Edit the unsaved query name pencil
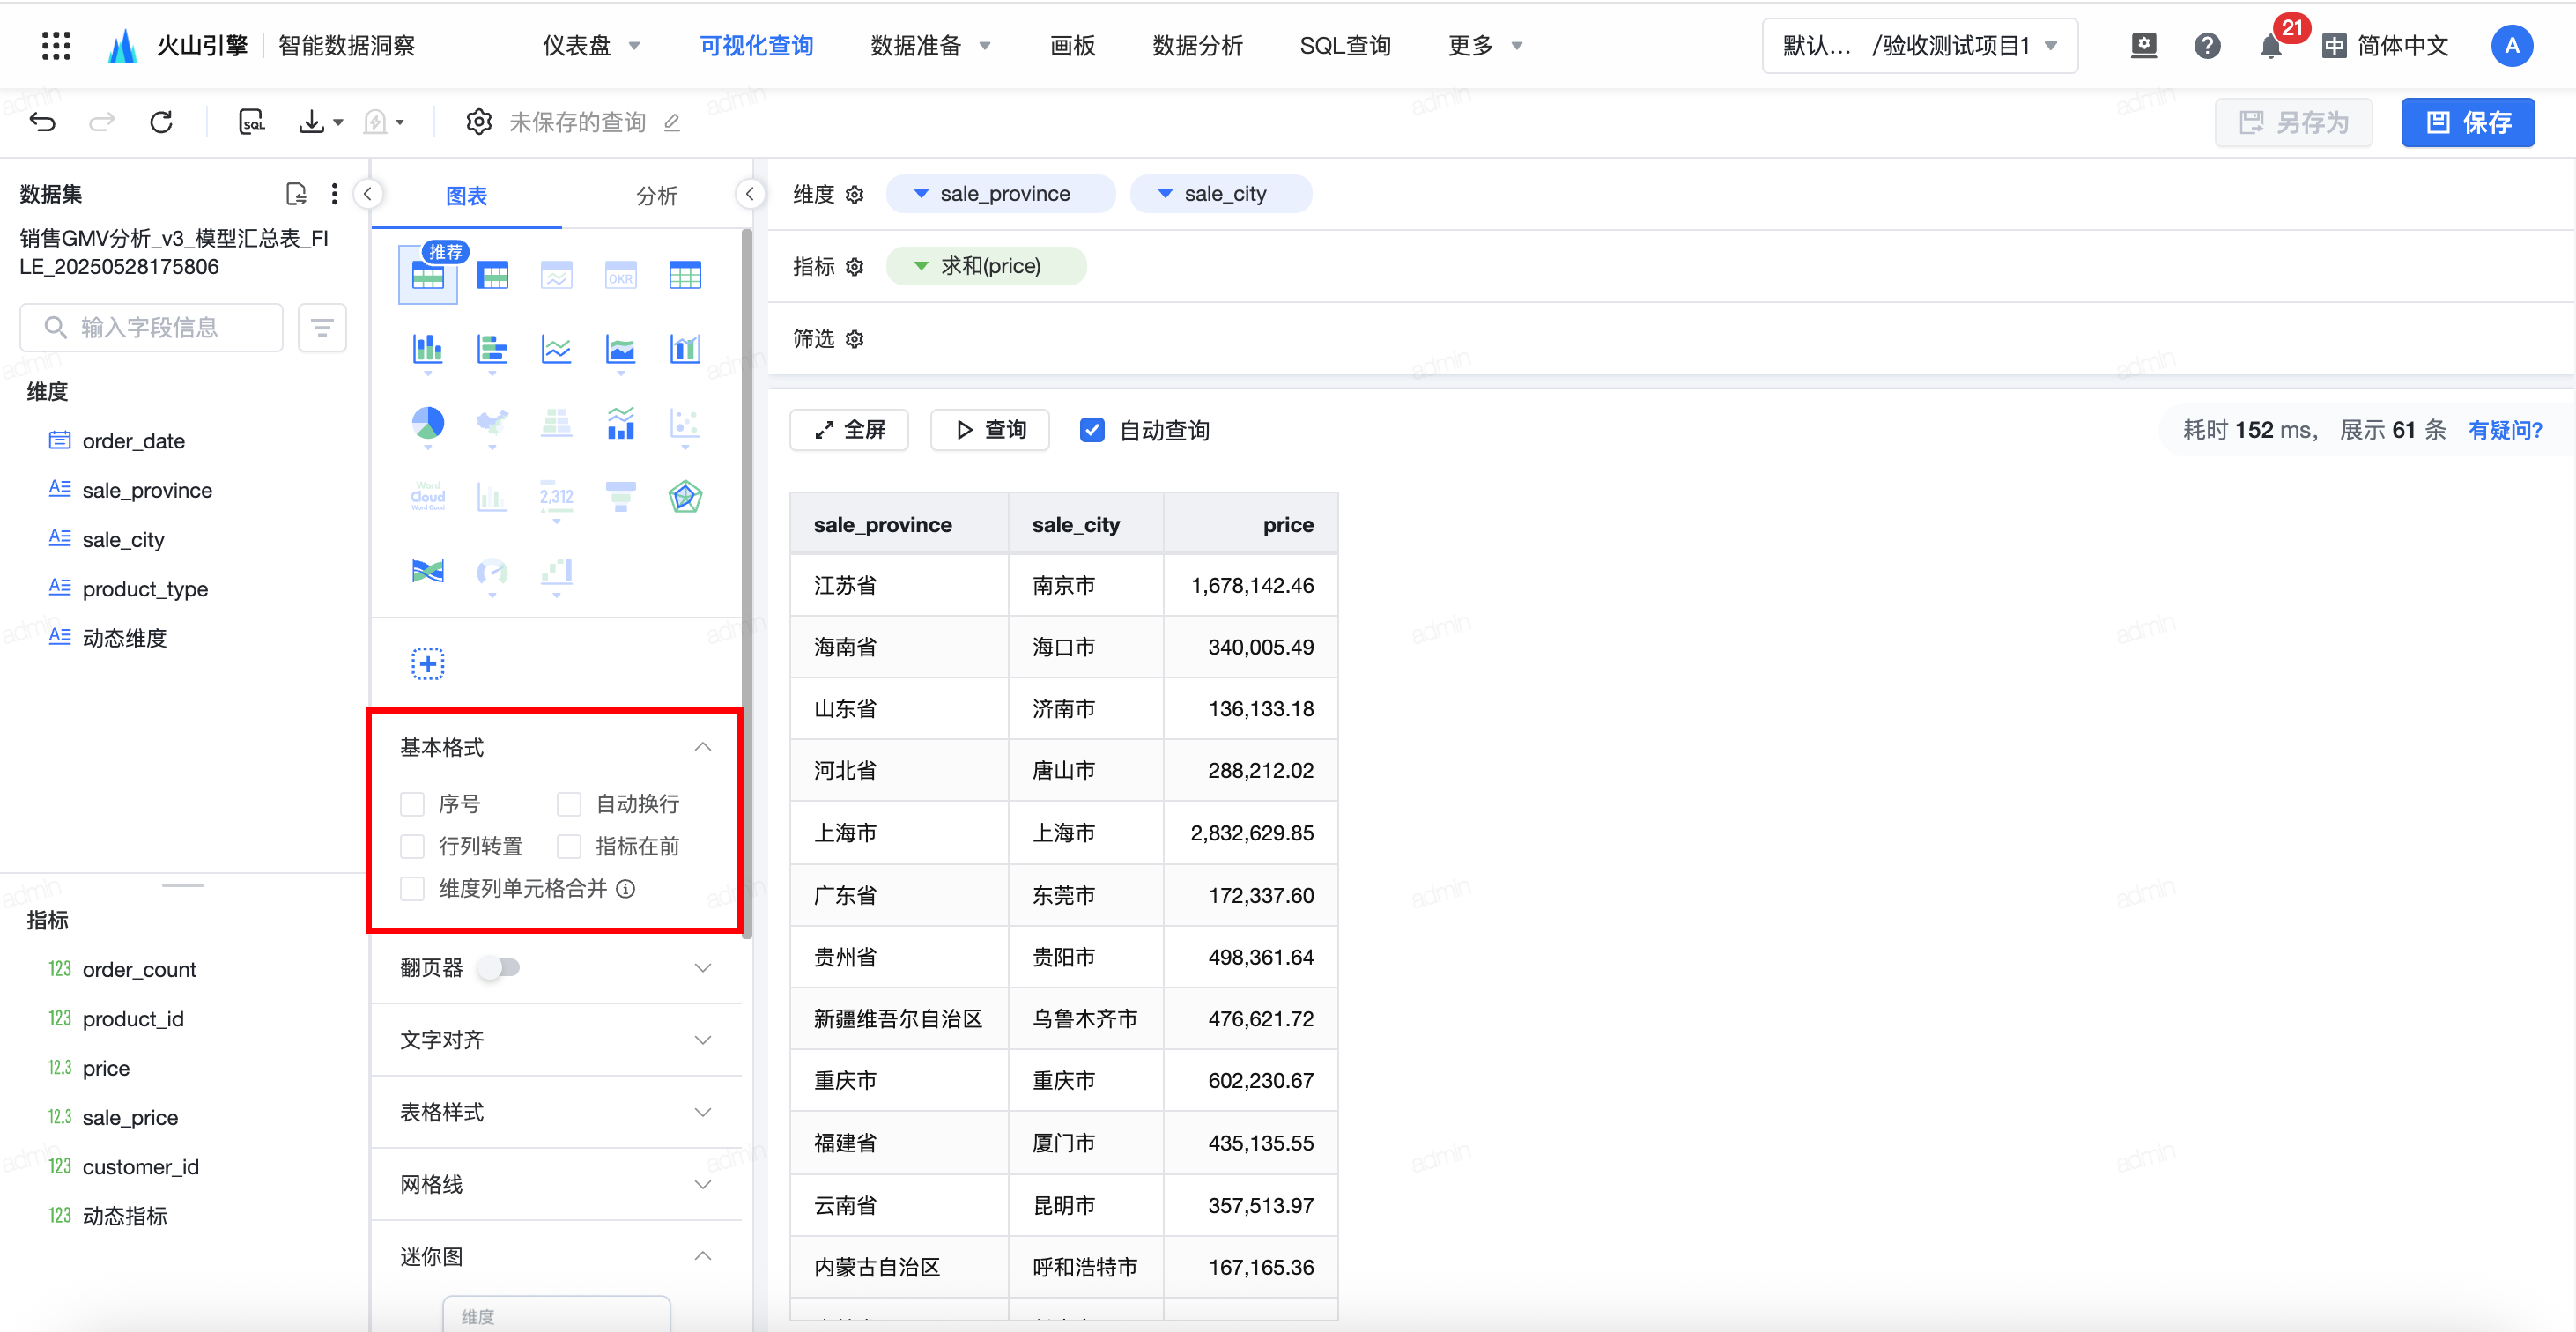 click(672, 123)
